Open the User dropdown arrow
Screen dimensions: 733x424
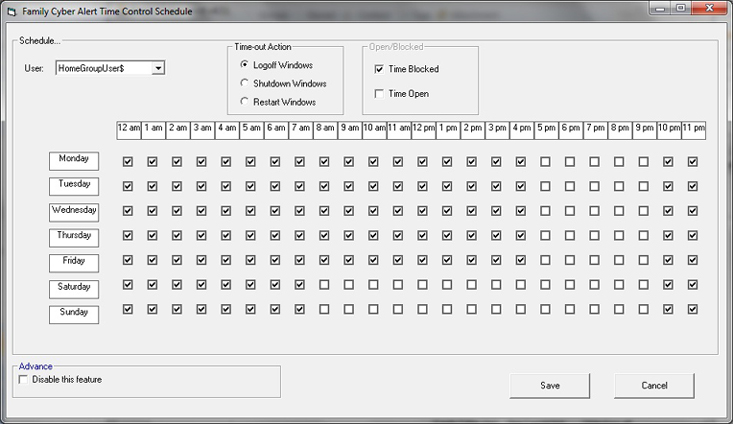tap(159, 68)
